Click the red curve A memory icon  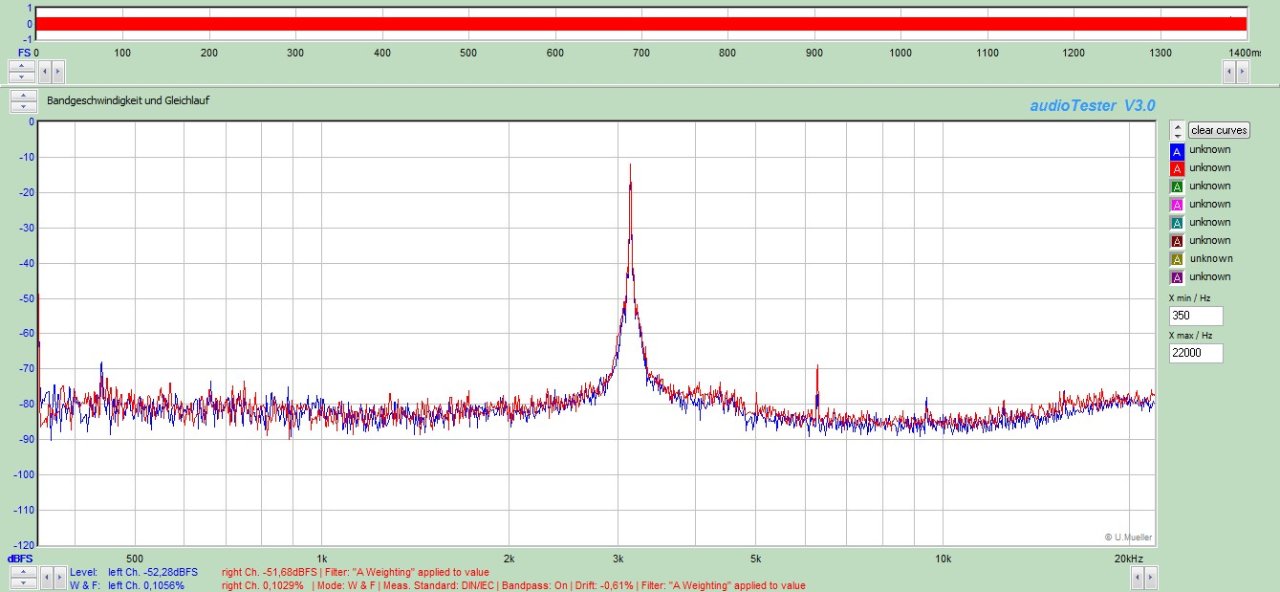pos(1177,169)
